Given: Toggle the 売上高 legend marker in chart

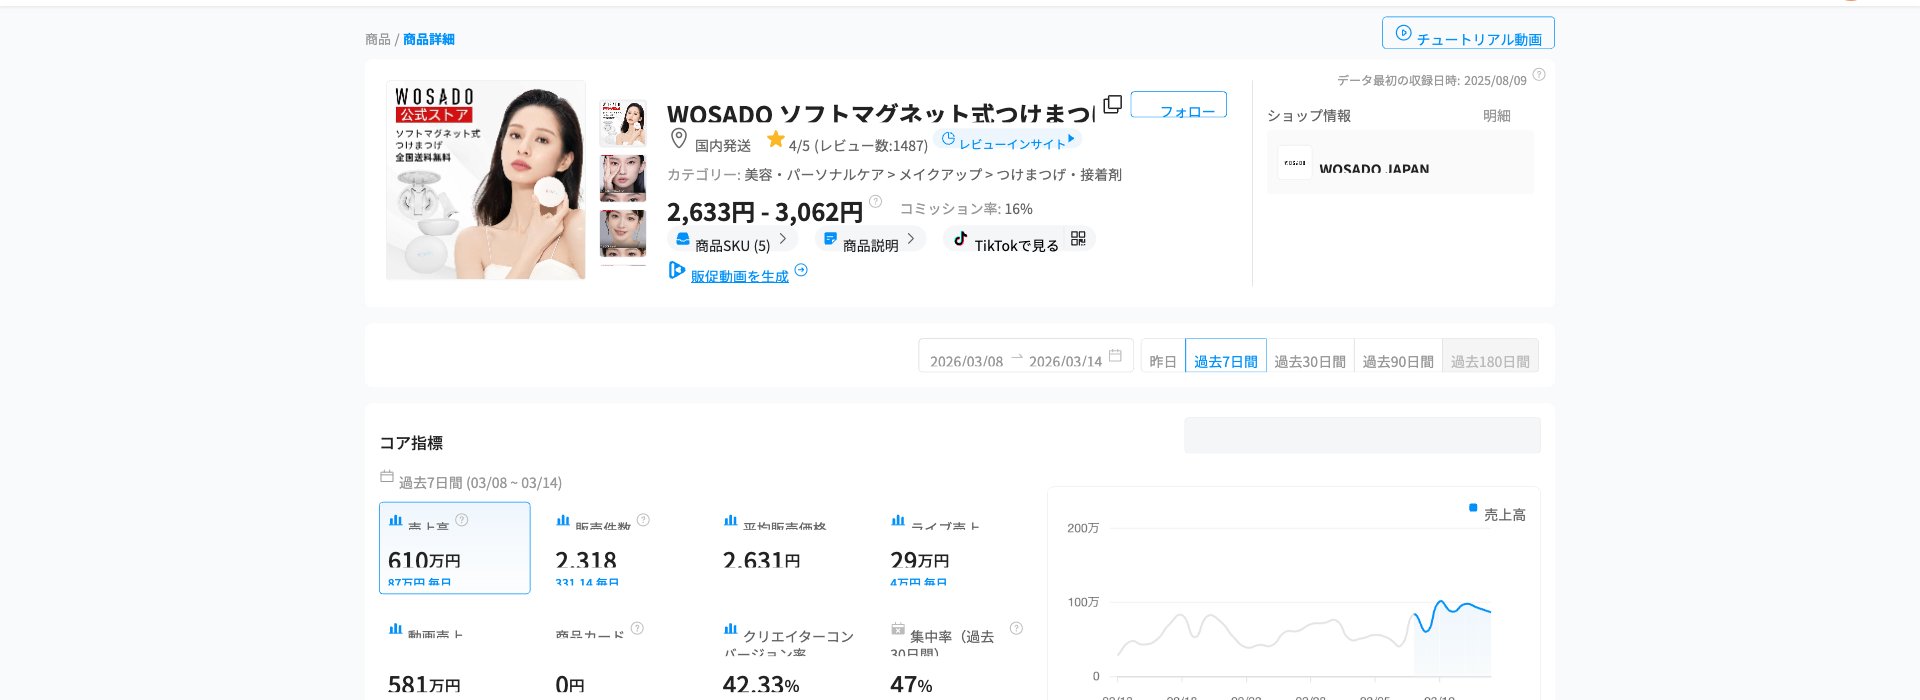Looking at the screenshot, I should pos(1473,507).
